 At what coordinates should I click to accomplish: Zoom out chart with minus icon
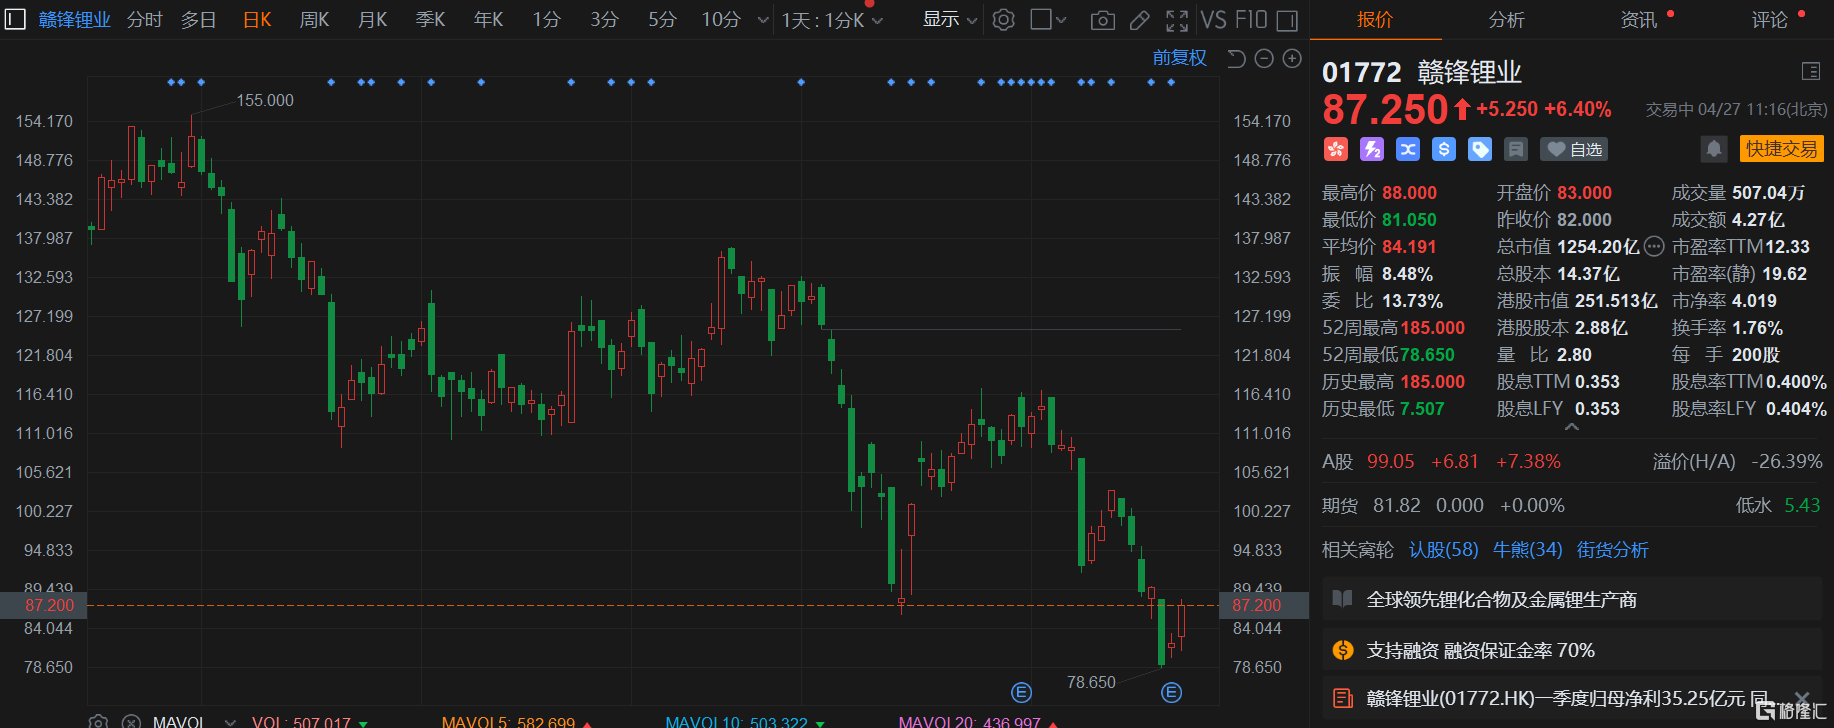click(1264, 59)
